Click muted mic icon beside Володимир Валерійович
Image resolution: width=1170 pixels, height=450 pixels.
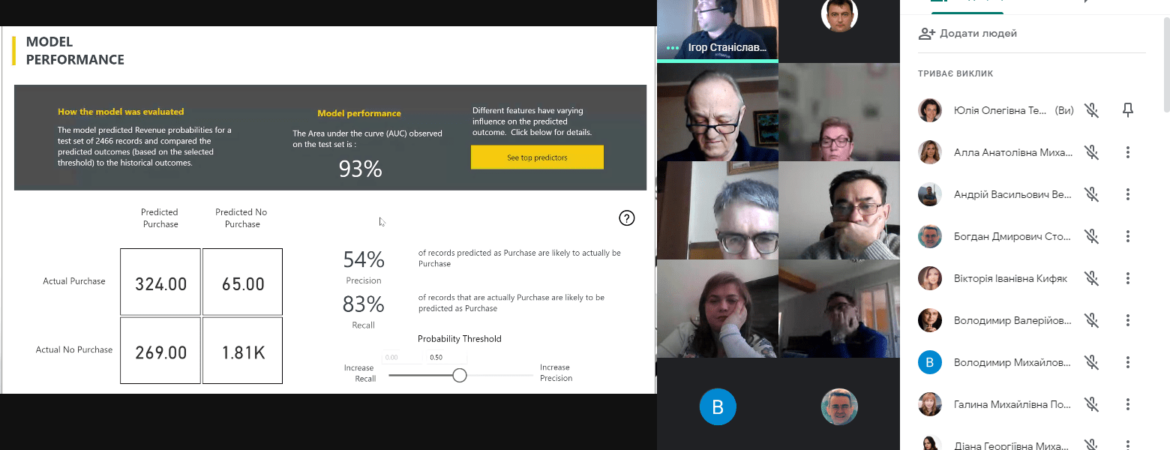pyautogui.click(x=1092, y=320)
